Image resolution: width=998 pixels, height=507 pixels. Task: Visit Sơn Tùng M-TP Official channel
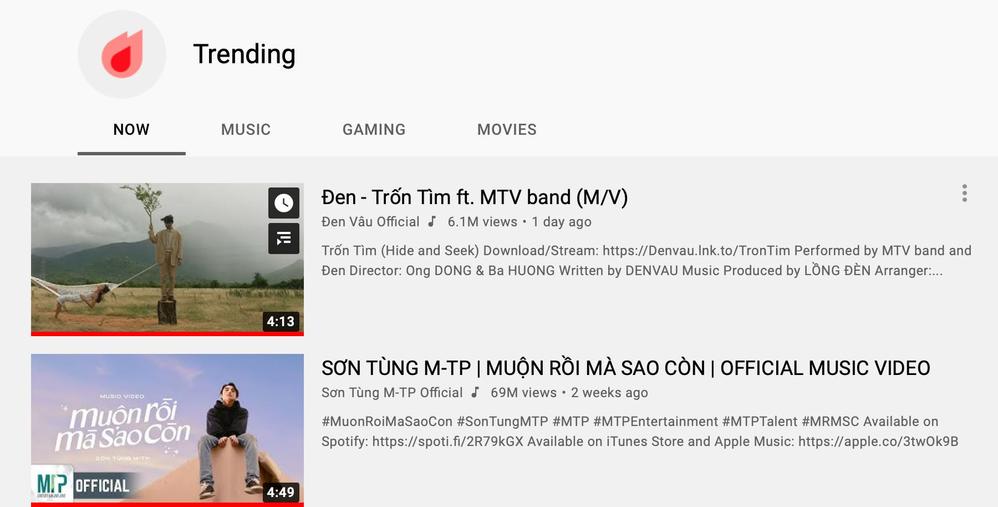392,392
